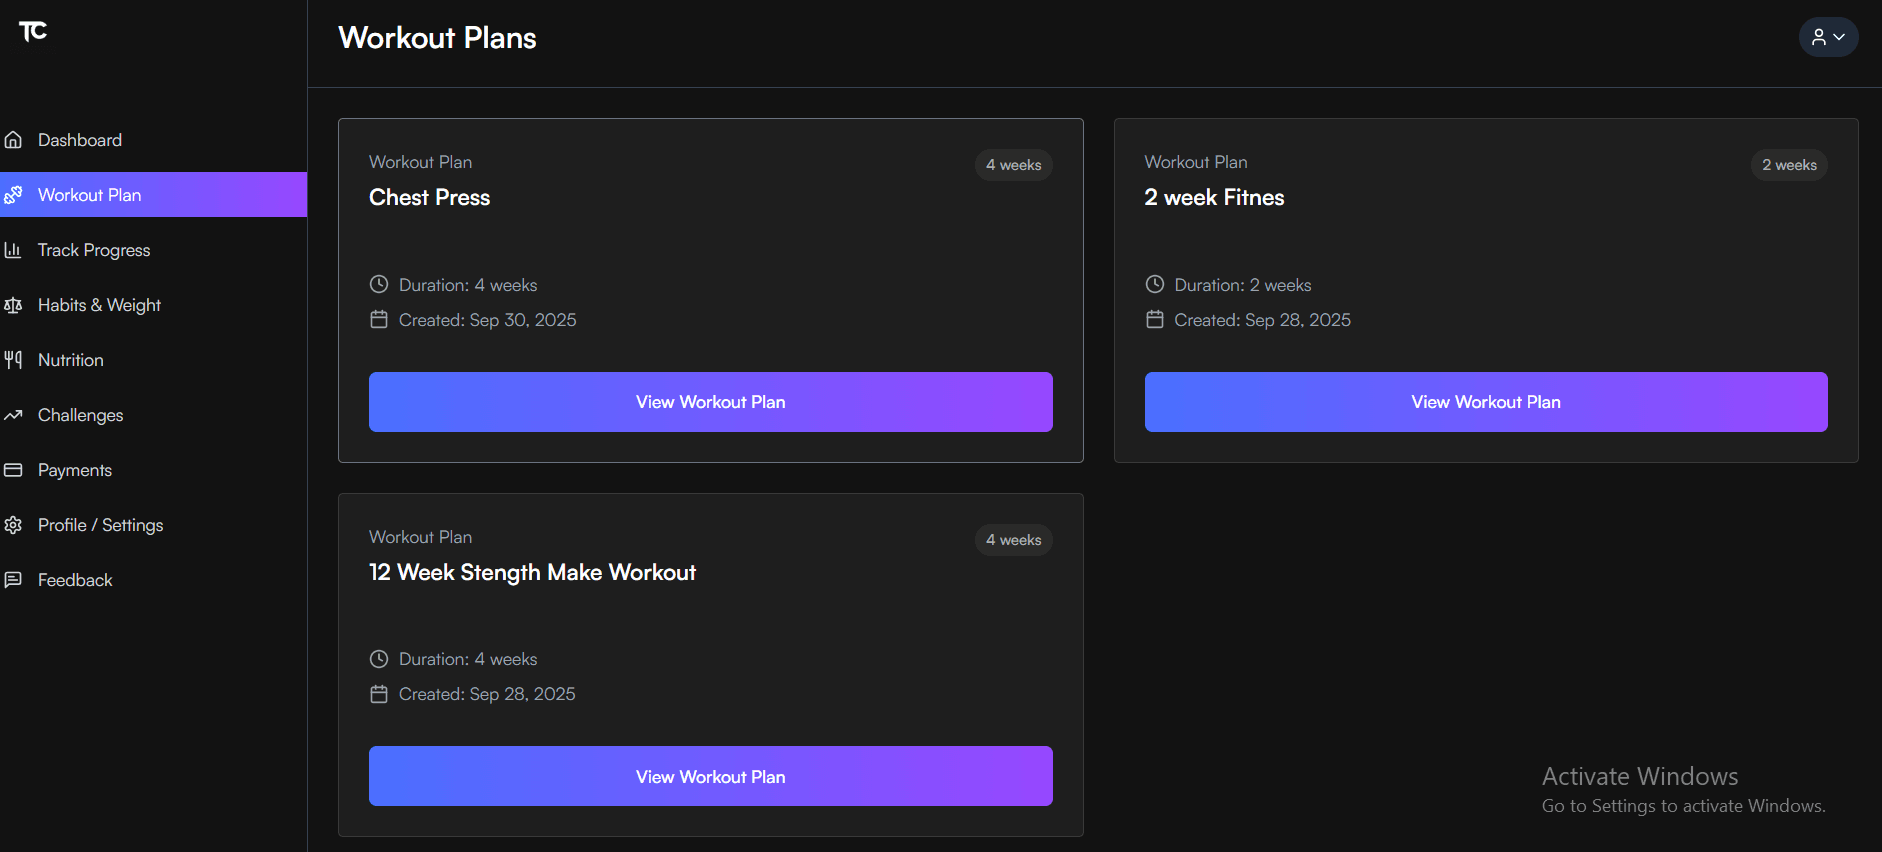The image size is (1882, 852).
Task: Click the Nutrition utensils icon
Action: (14, 359)
